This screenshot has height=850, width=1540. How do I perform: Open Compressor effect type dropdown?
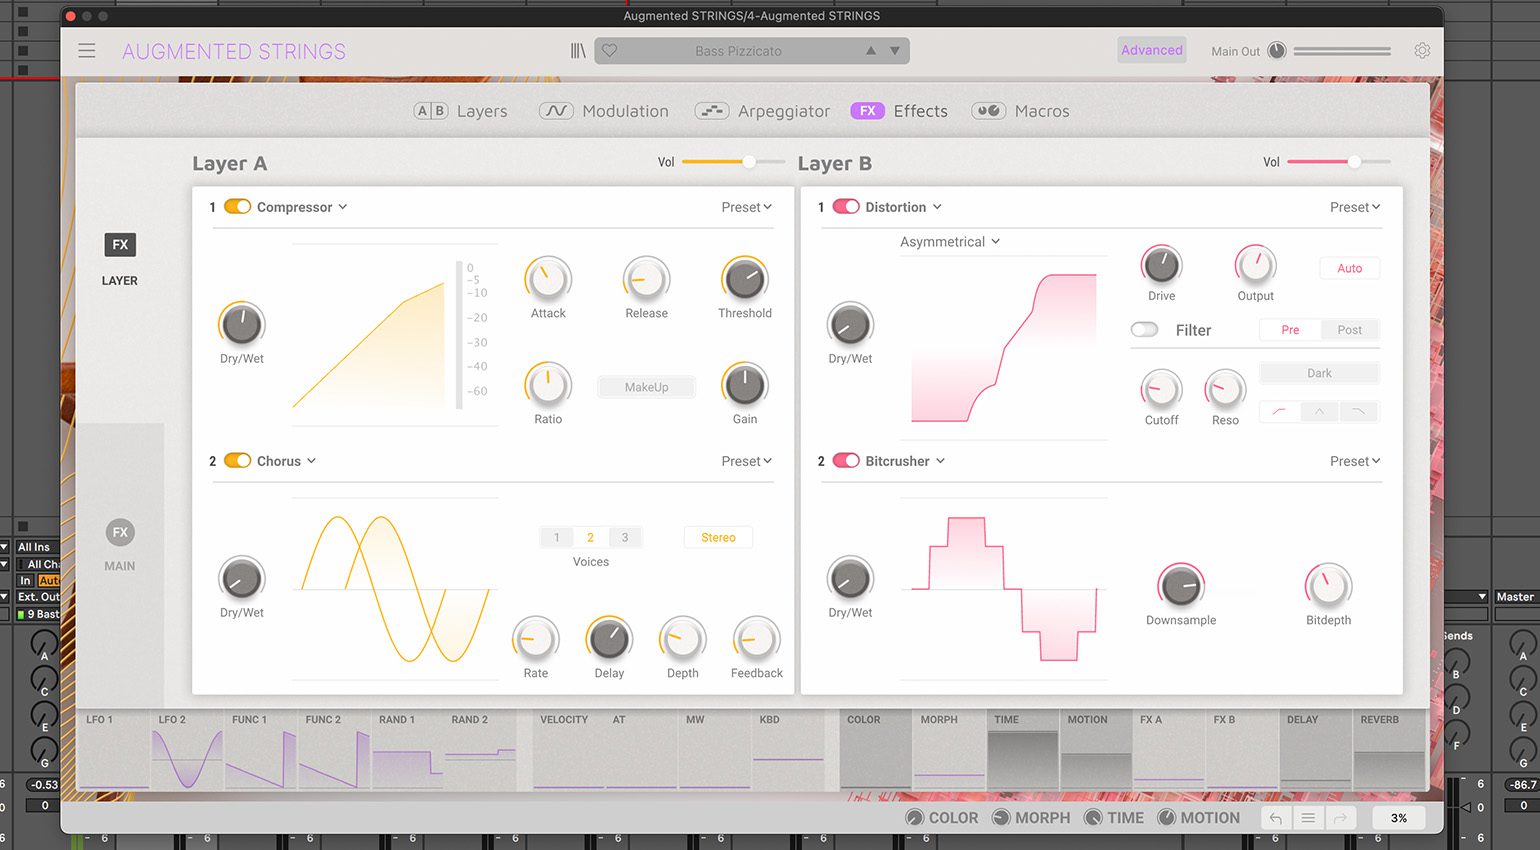click(302, 207)
